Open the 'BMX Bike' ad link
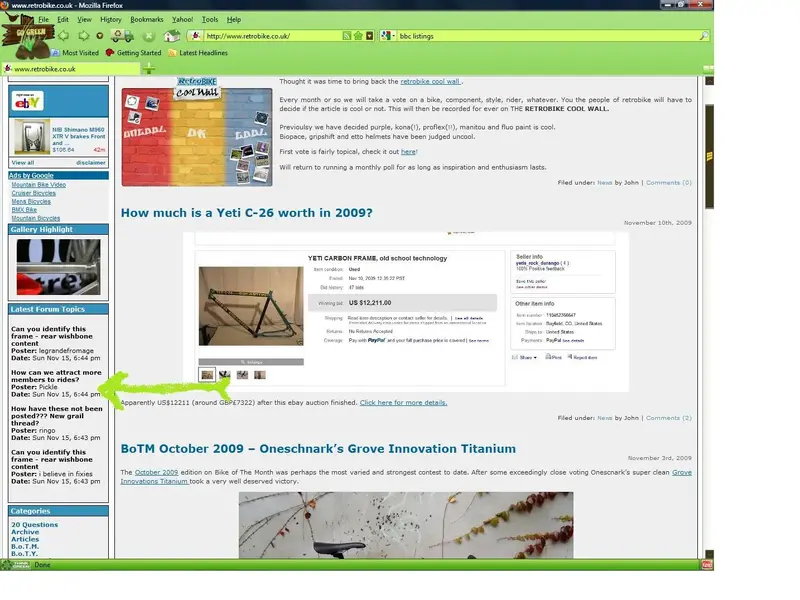 [x=24, y=210]
